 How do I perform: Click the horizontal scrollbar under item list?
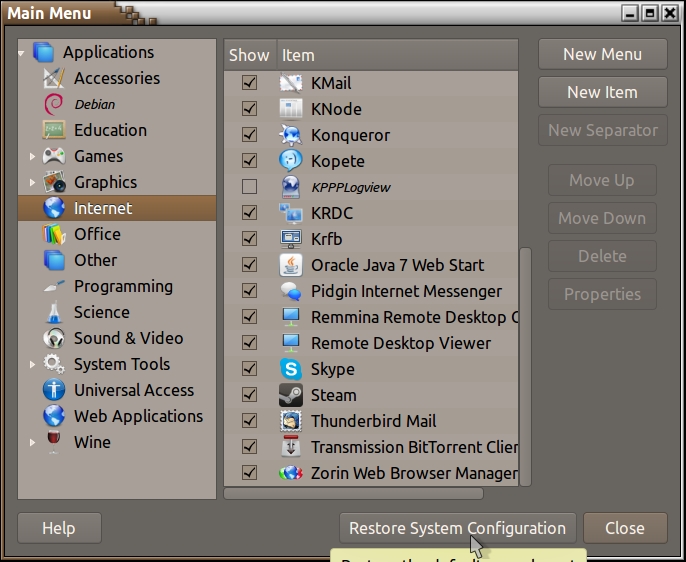tap(353, 493)
